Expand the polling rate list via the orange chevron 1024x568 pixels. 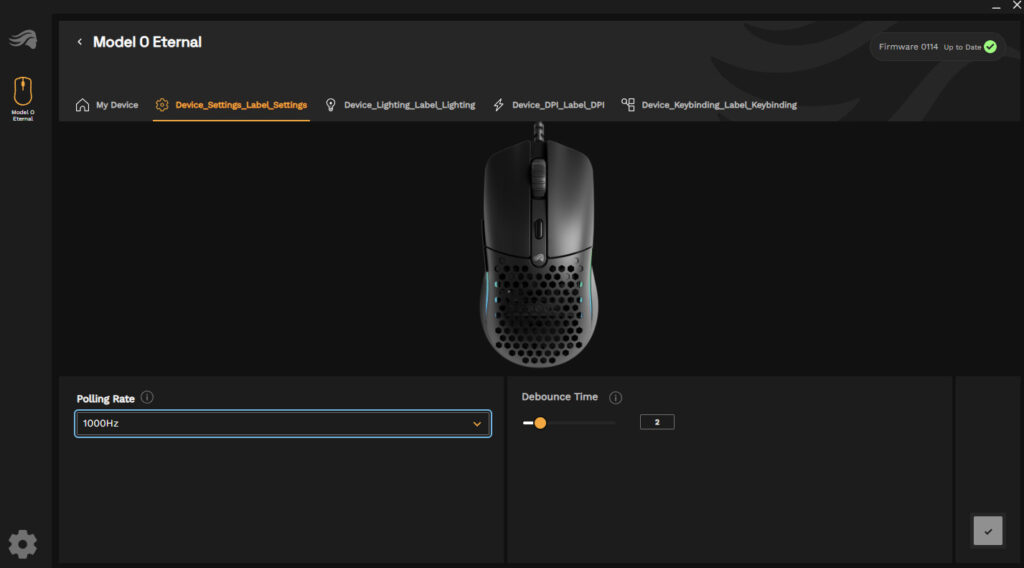click(477, 424)
